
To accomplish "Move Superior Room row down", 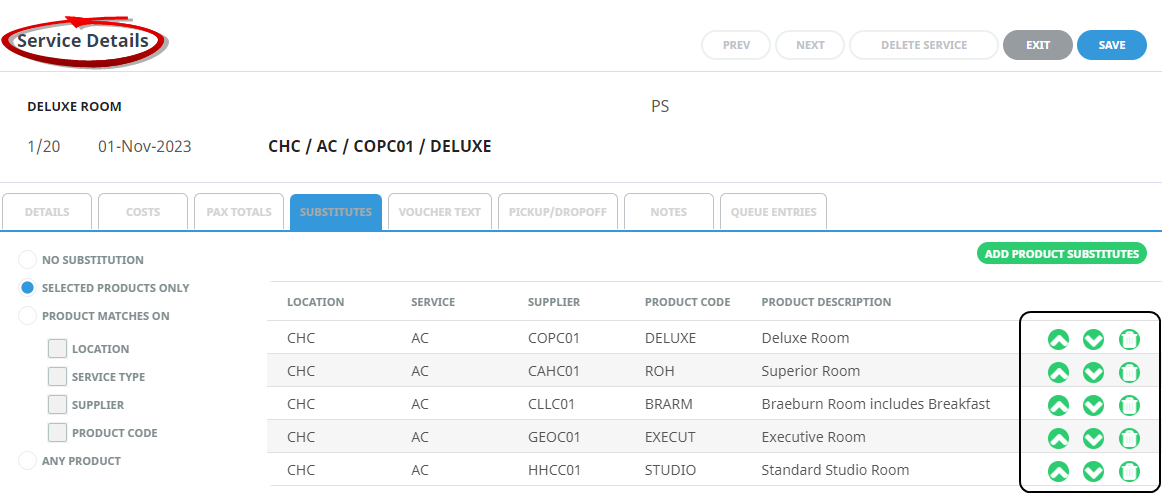I will coord(1093,373).
